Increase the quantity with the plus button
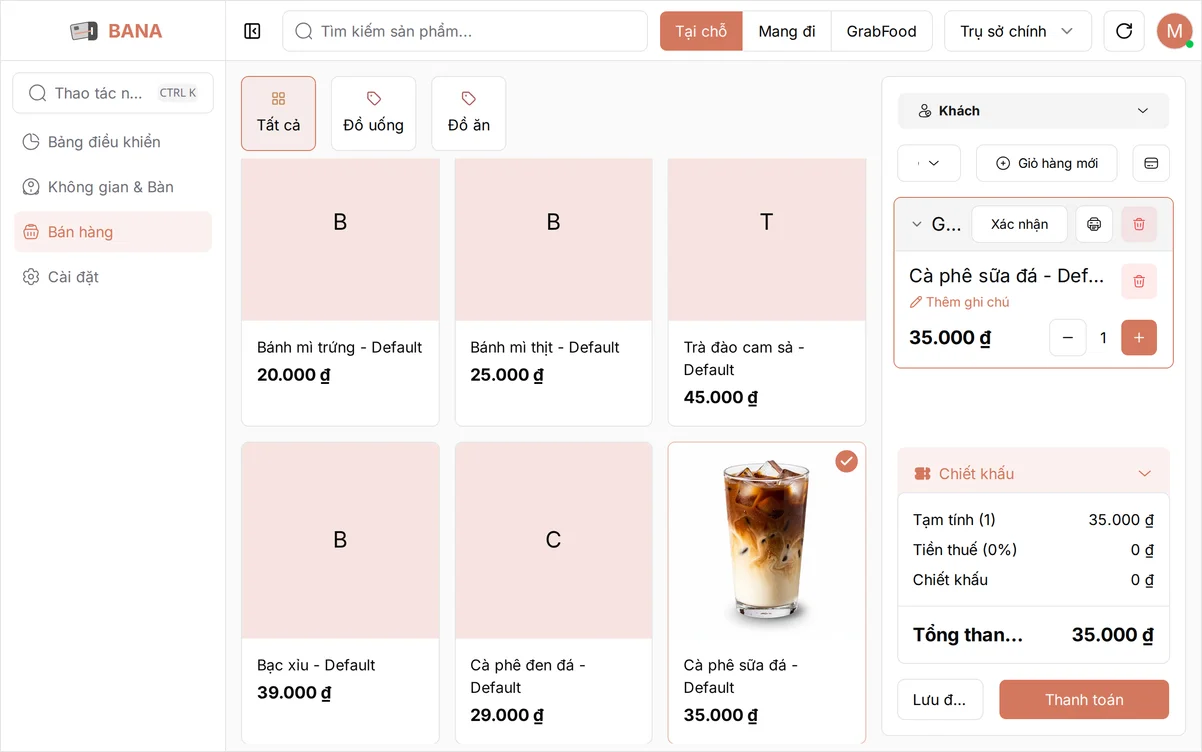The width and height of the screenshot is (1202, 752). coord(1139,338)
